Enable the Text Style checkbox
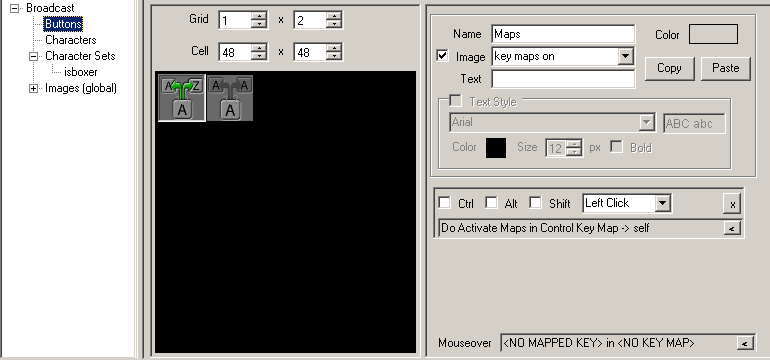This screenshot has height=360, width=770. 456,101
